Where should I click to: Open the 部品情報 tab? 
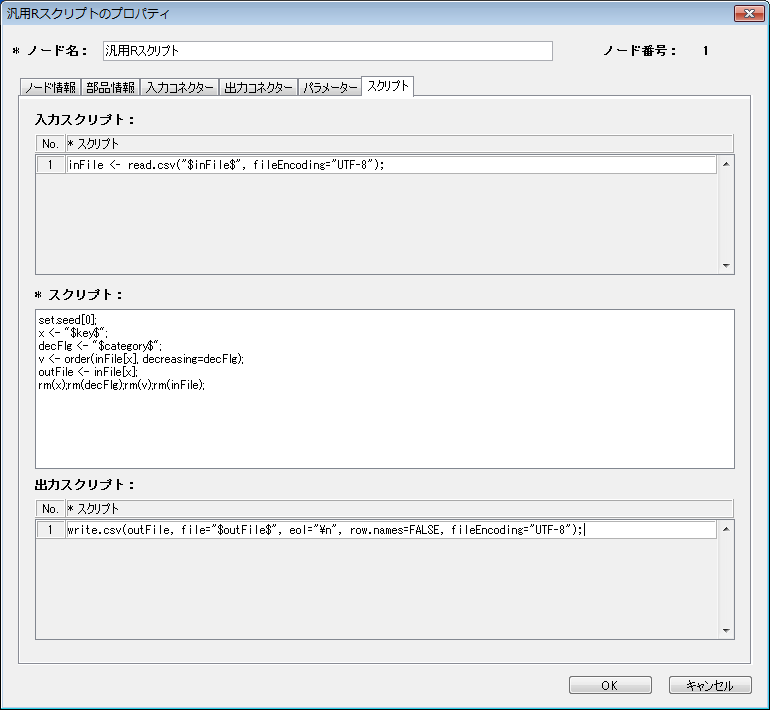click(x=110, y=88)
